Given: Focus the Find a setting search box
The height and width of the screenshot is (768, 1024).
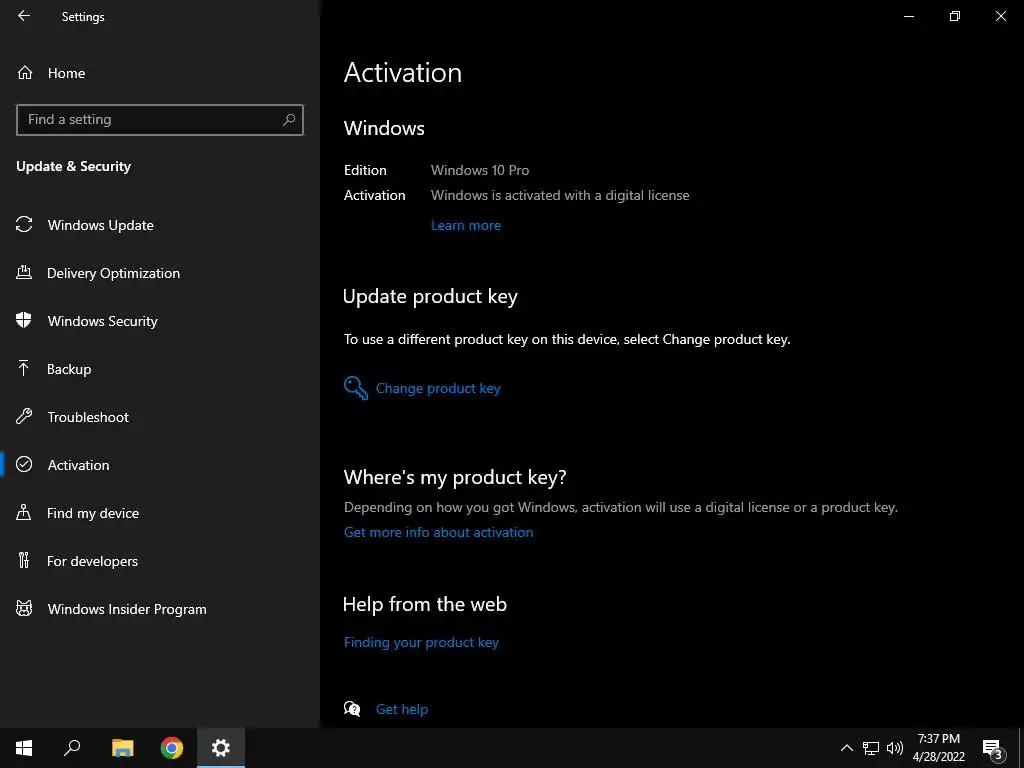Looking at the screenshot, I should click(159, 120).
